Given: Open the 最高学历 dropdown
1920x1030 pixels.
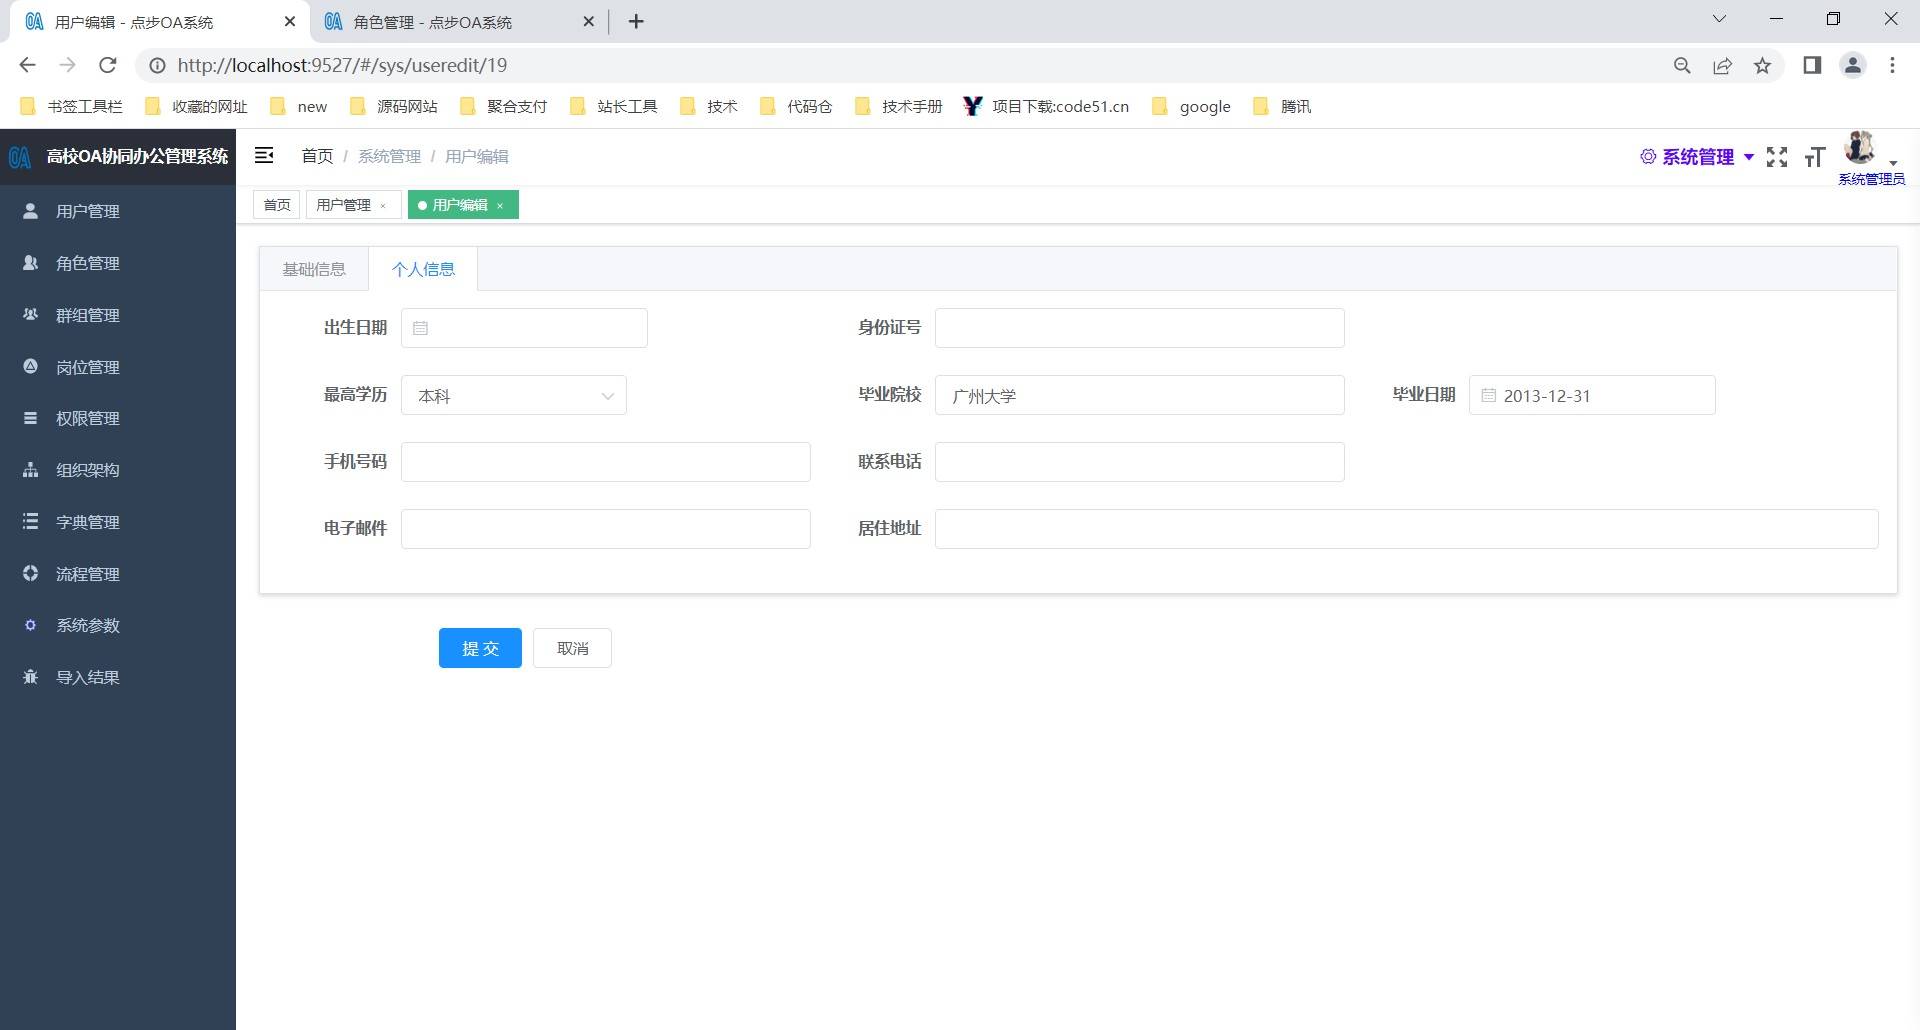Looking at the screenshot, I should [x=514, y=395].
